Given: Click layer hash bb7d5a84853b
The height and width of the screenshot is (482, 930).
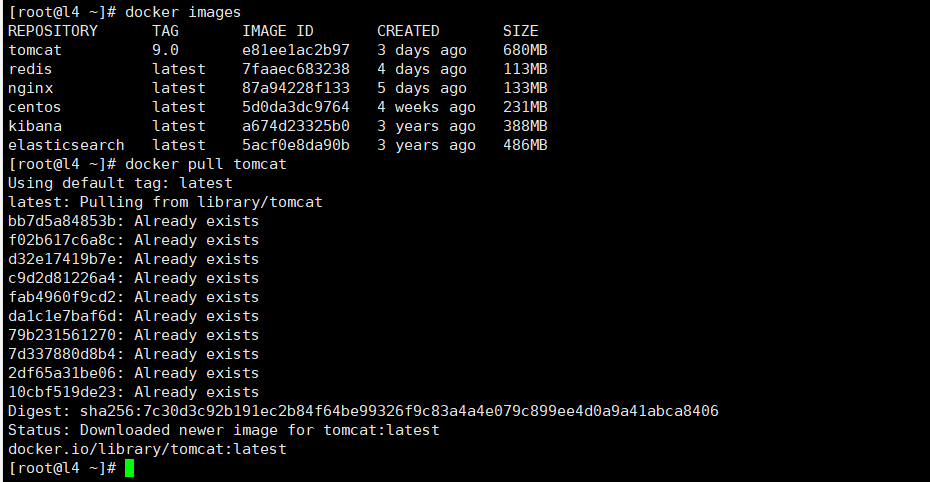Looking at the screenshot, I should (x=62, y=221).
